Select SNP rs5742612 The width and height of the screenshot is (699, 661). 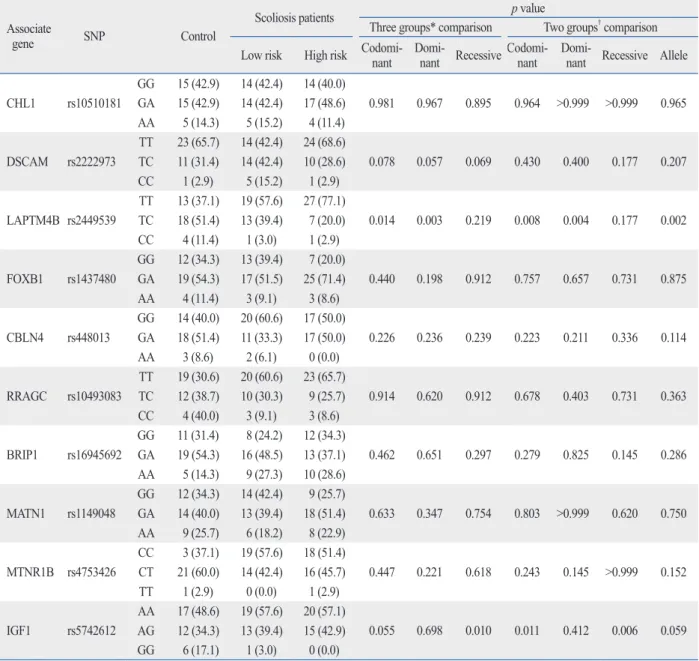pyautogui.click(x=91, y=631)
